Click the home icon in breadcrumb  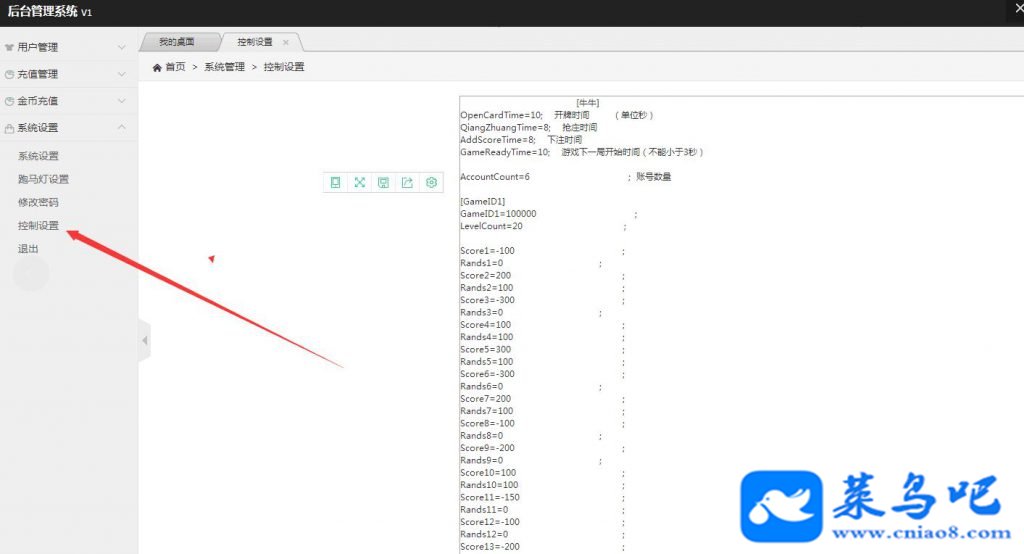click(157, 67)
